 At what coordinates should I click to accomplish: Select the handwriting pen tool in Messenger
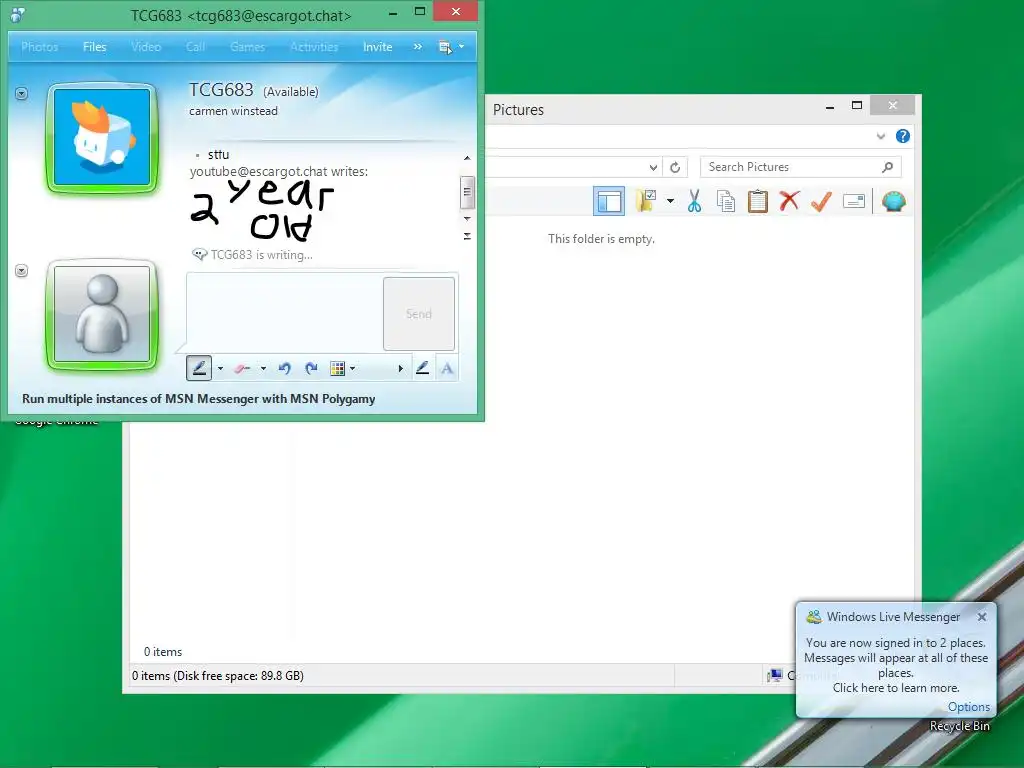tap(199, 368)
